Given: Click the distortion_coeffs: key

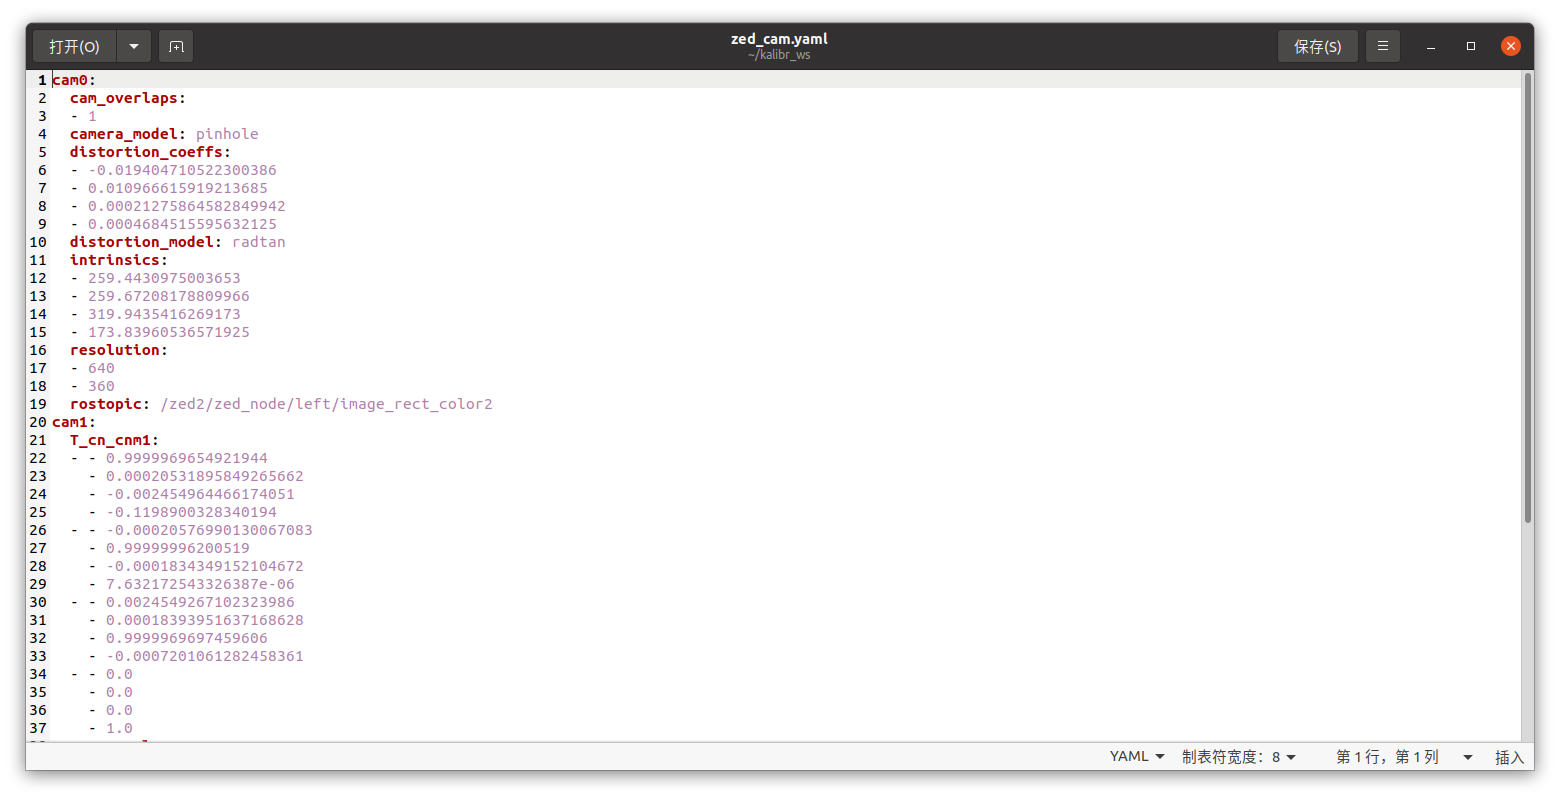Looking at the screenshot, I should [150, 152].
